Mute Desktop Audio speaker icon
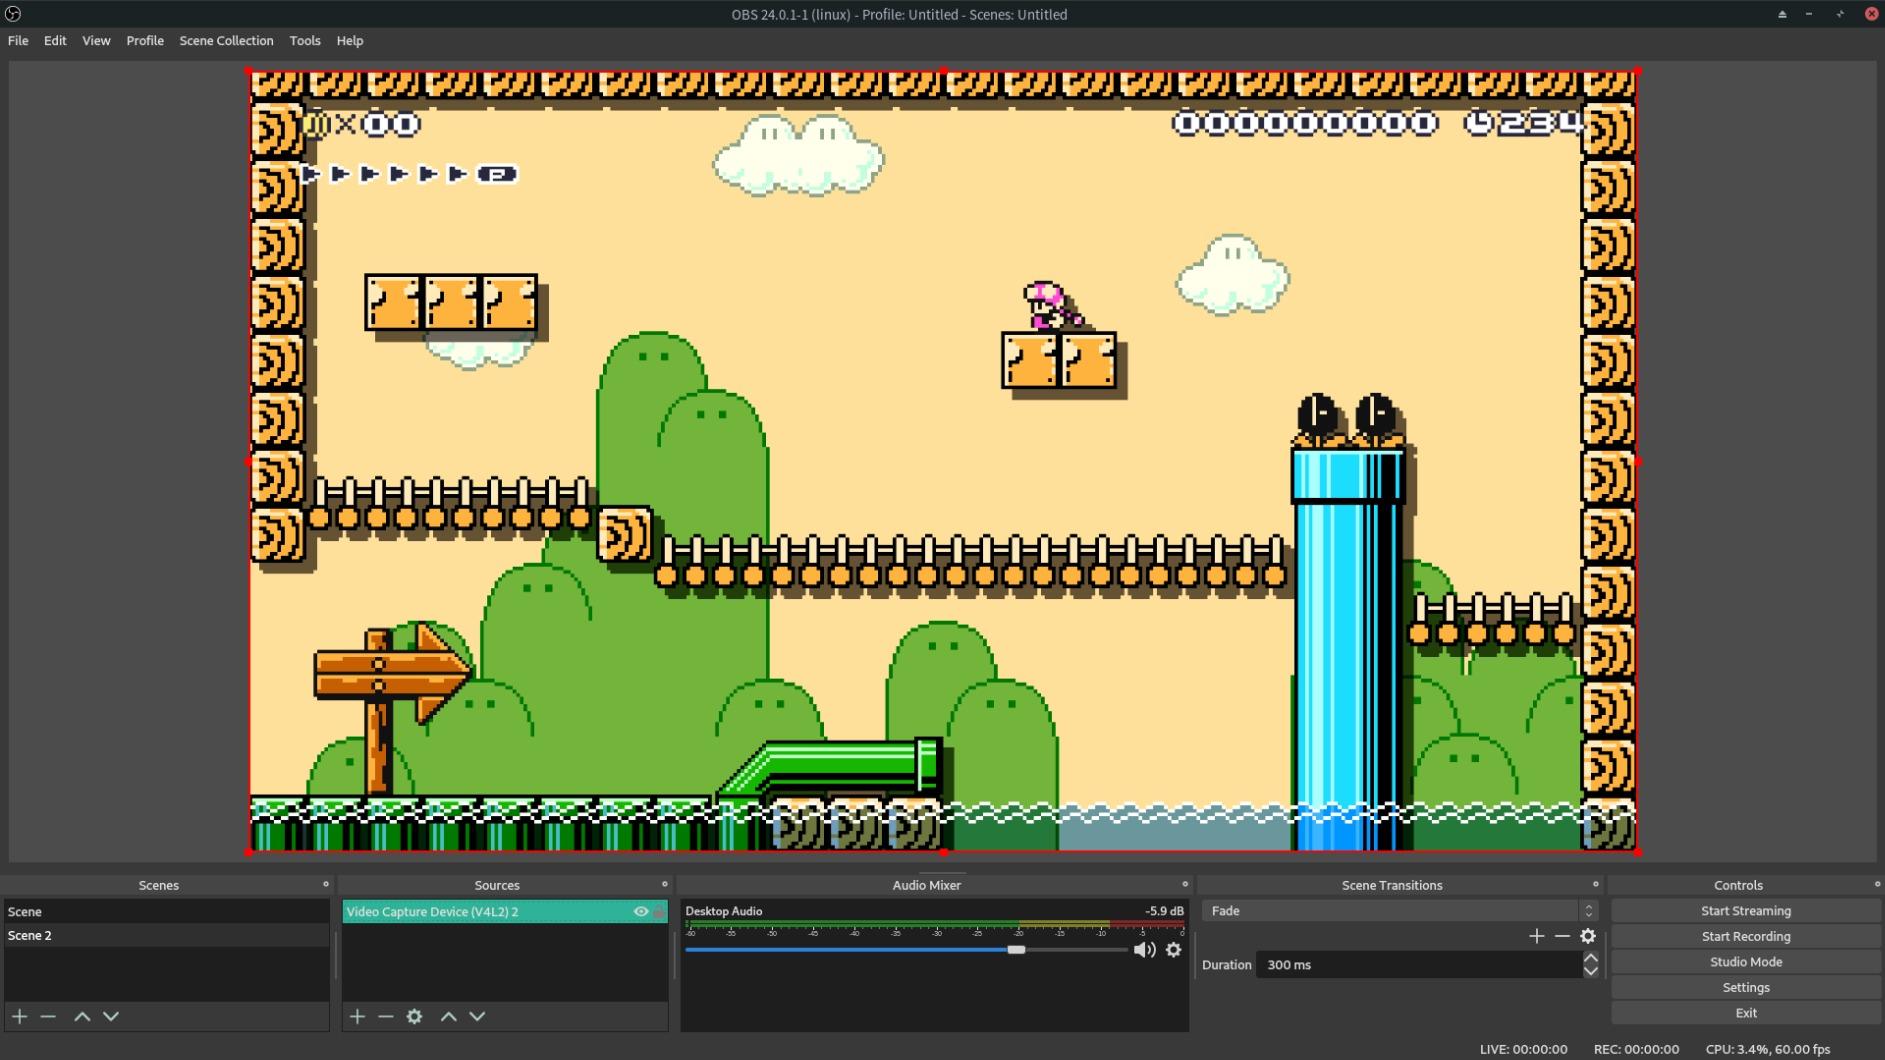Screen dimensions: 1885x1060 tap(1144, 950)
